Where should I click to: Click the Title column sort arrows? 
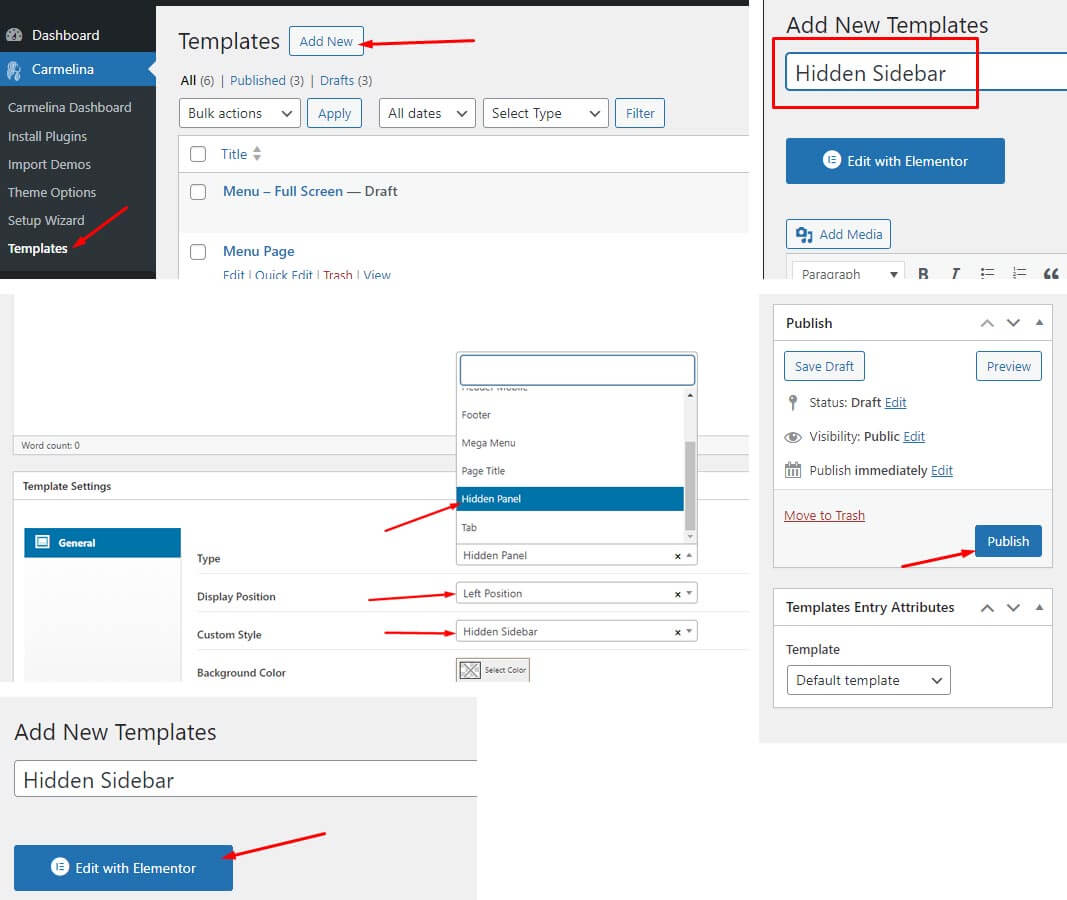(257, 154)
